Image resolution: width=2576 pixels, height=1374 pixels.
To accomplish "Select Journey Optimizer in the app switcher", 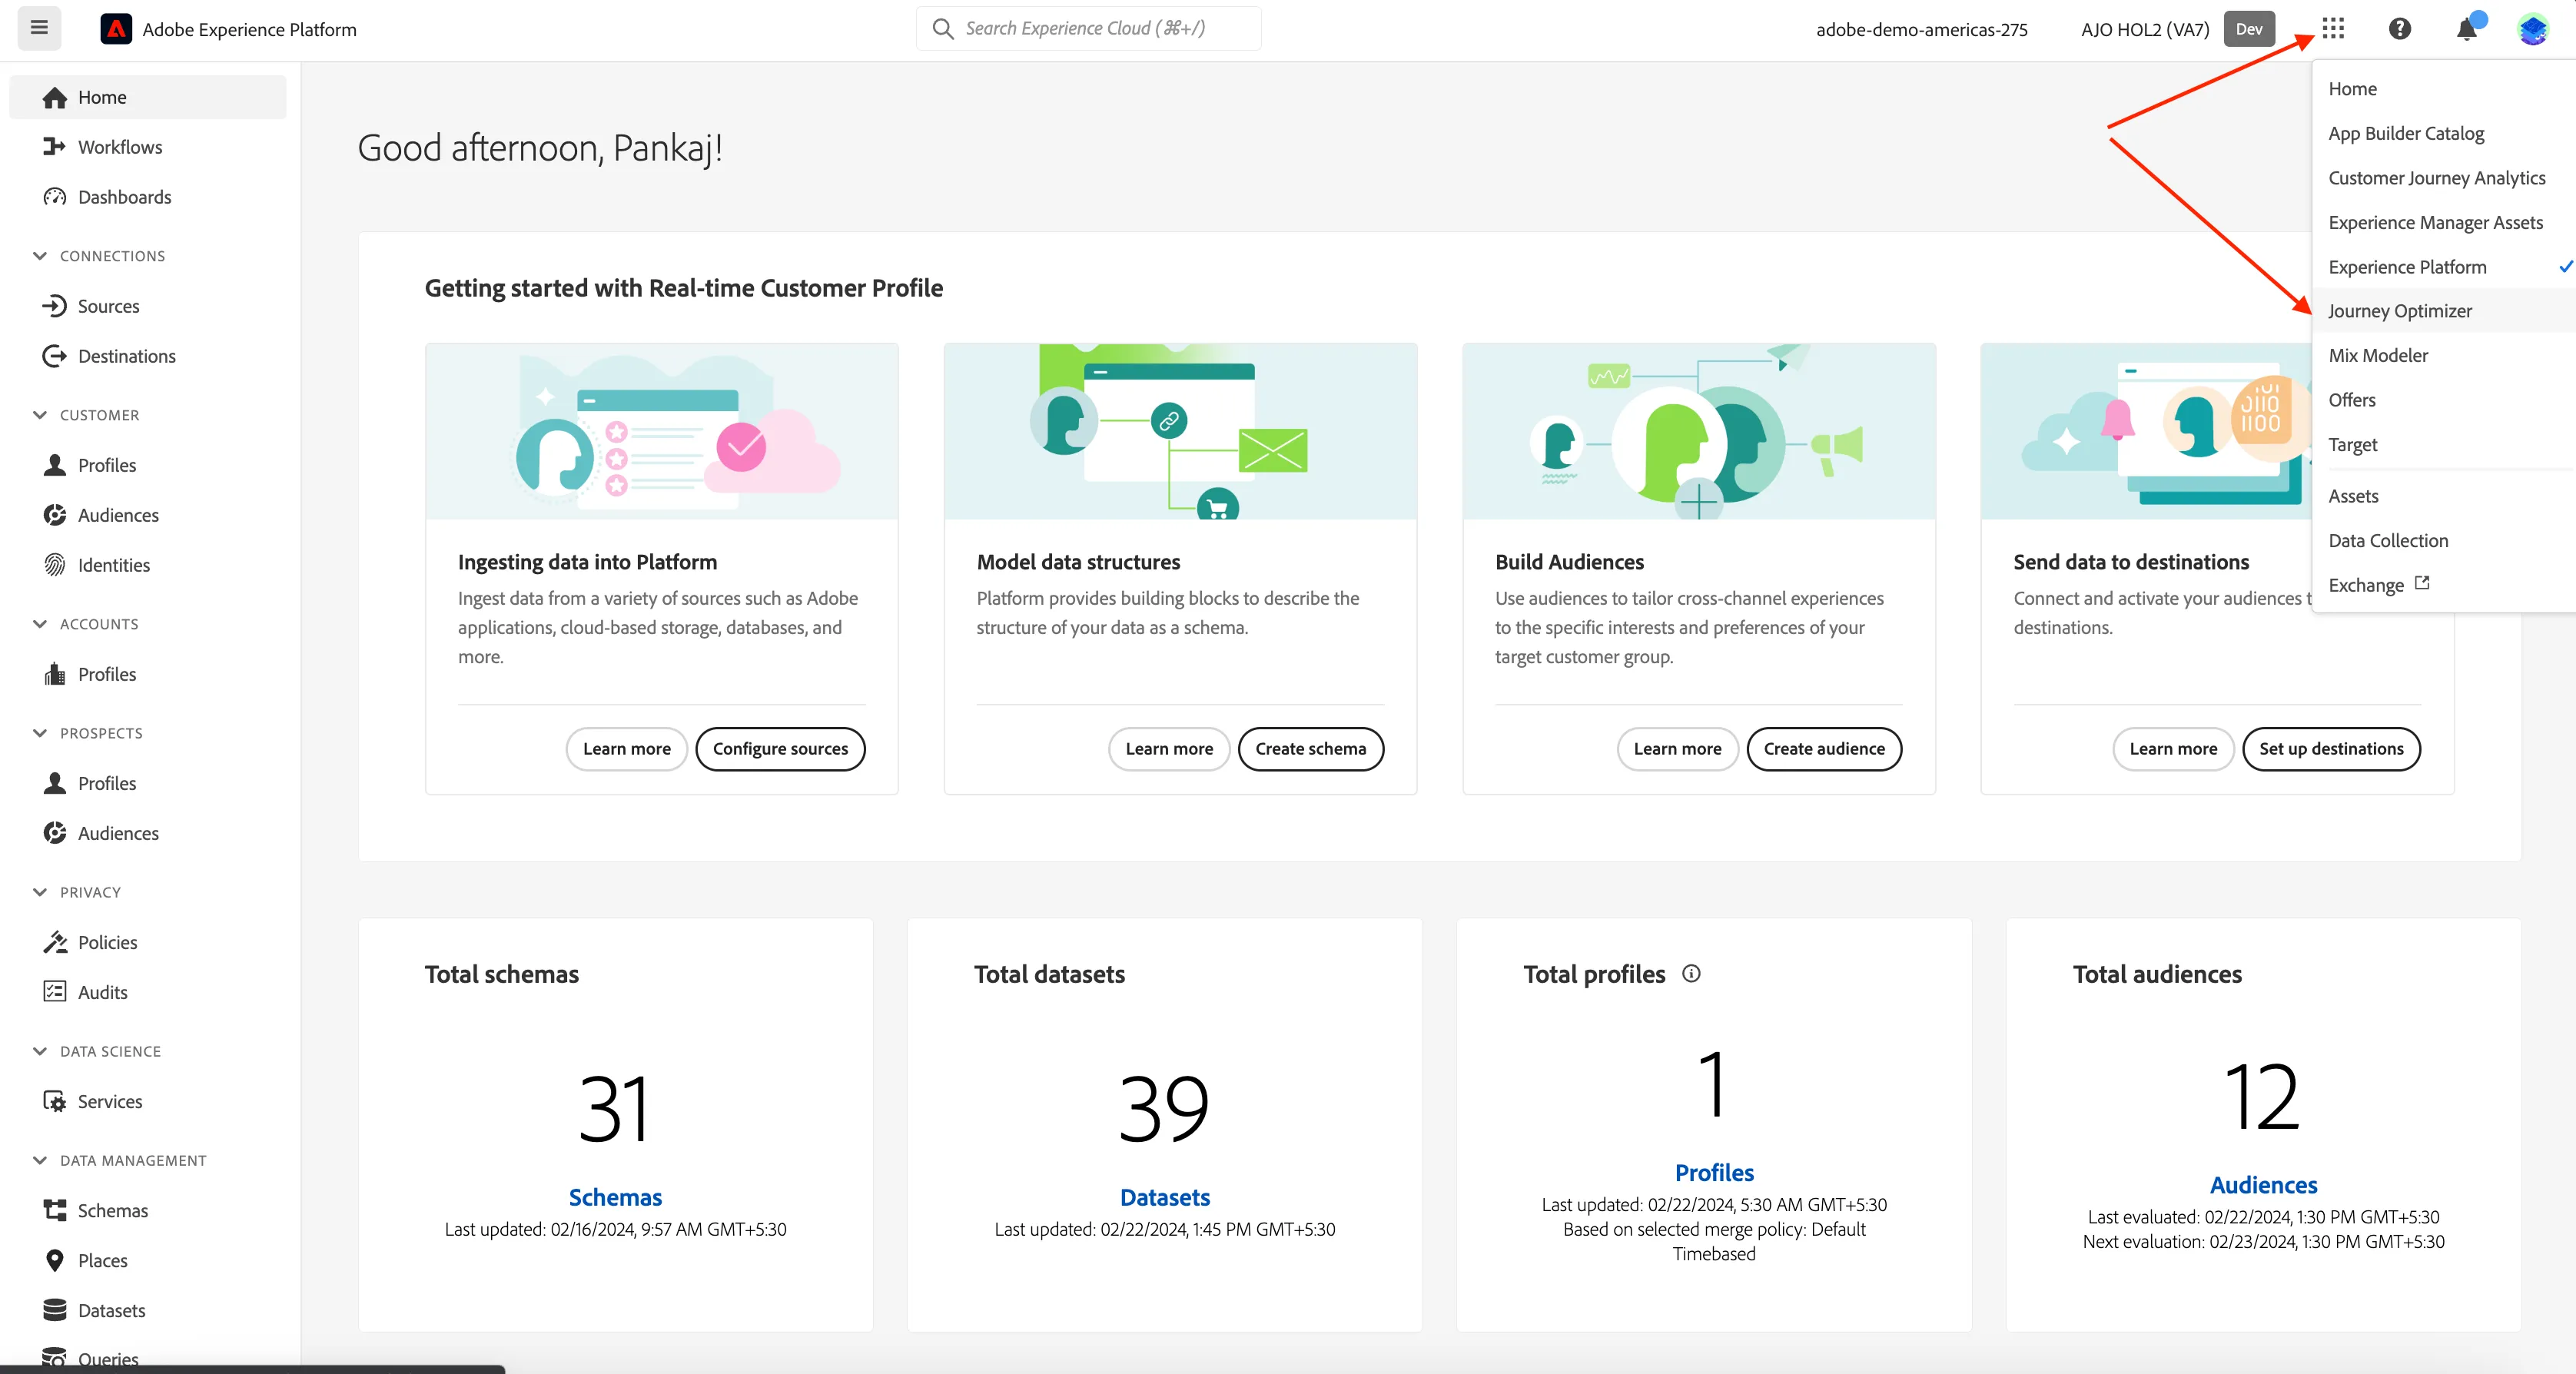I will pyautogui.click(x=2443, y=311).
